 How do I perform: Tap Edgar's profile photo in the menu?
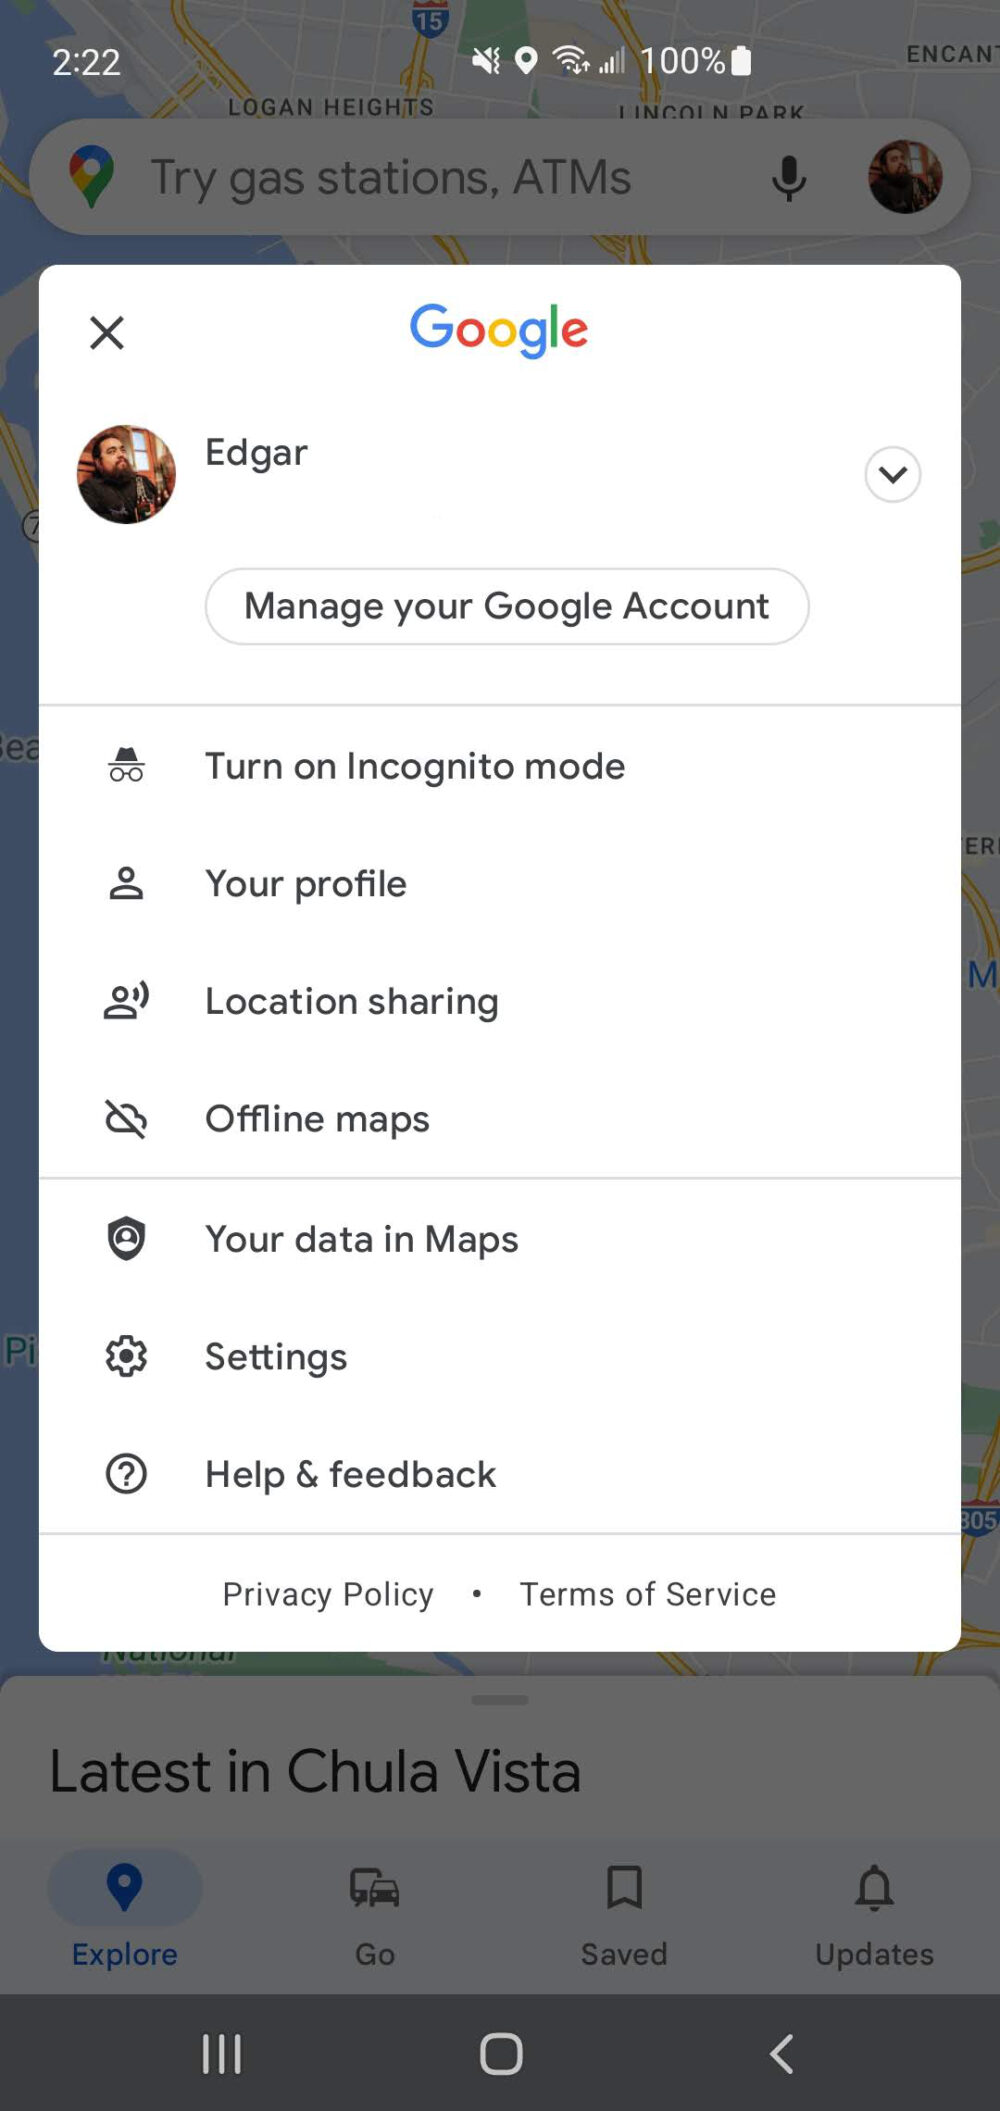coord(126,474)
